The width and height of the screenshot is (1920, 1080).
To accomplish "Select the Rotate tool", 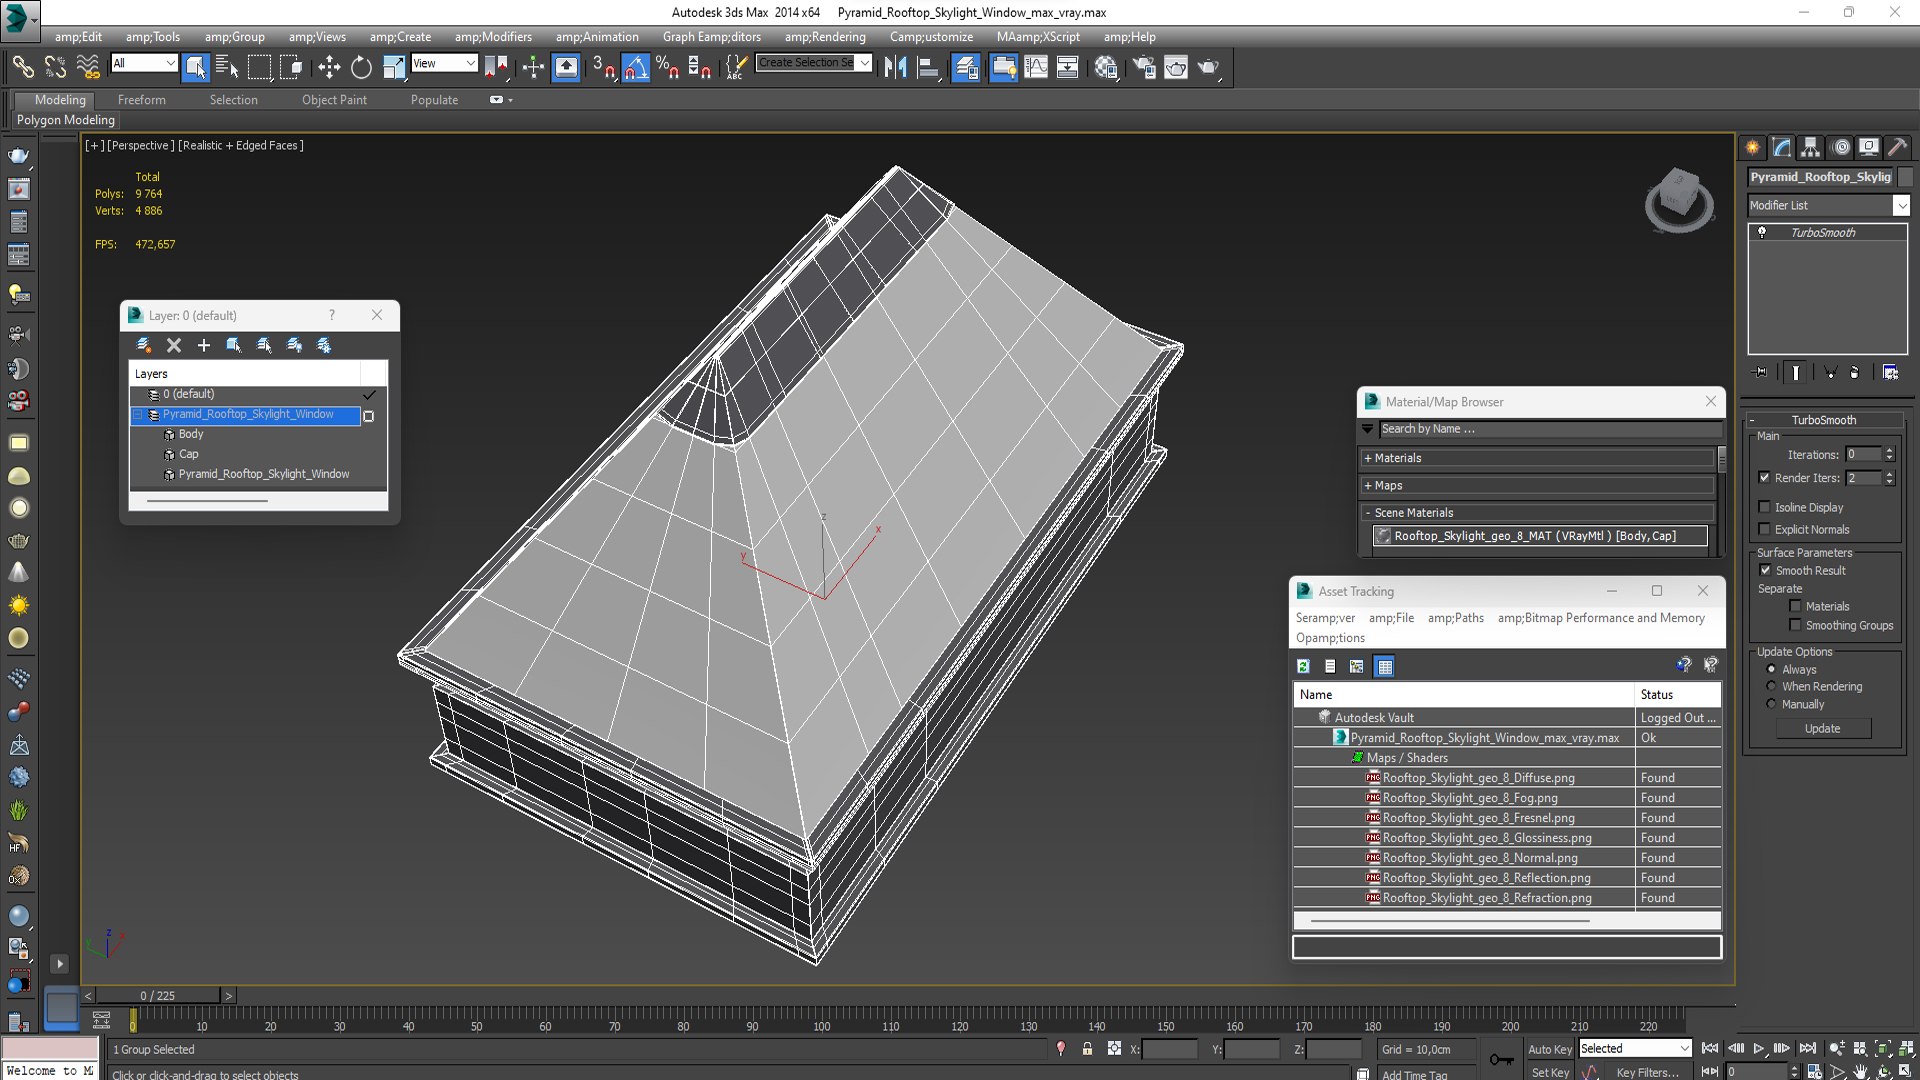I will tap(361, 67).
